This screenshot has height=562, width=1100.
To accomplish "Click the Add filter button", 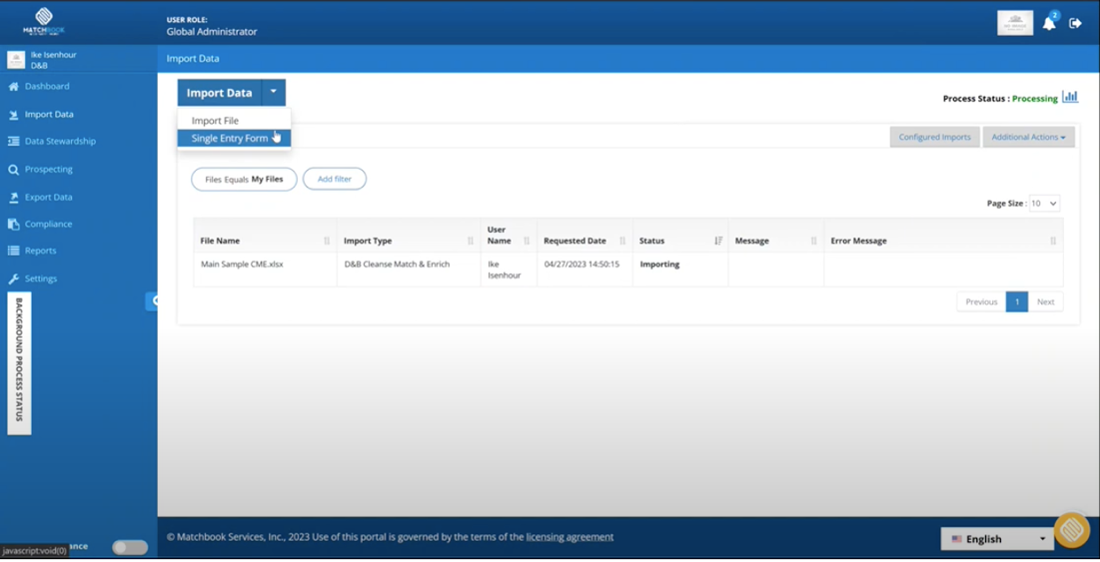I will 335,179.
